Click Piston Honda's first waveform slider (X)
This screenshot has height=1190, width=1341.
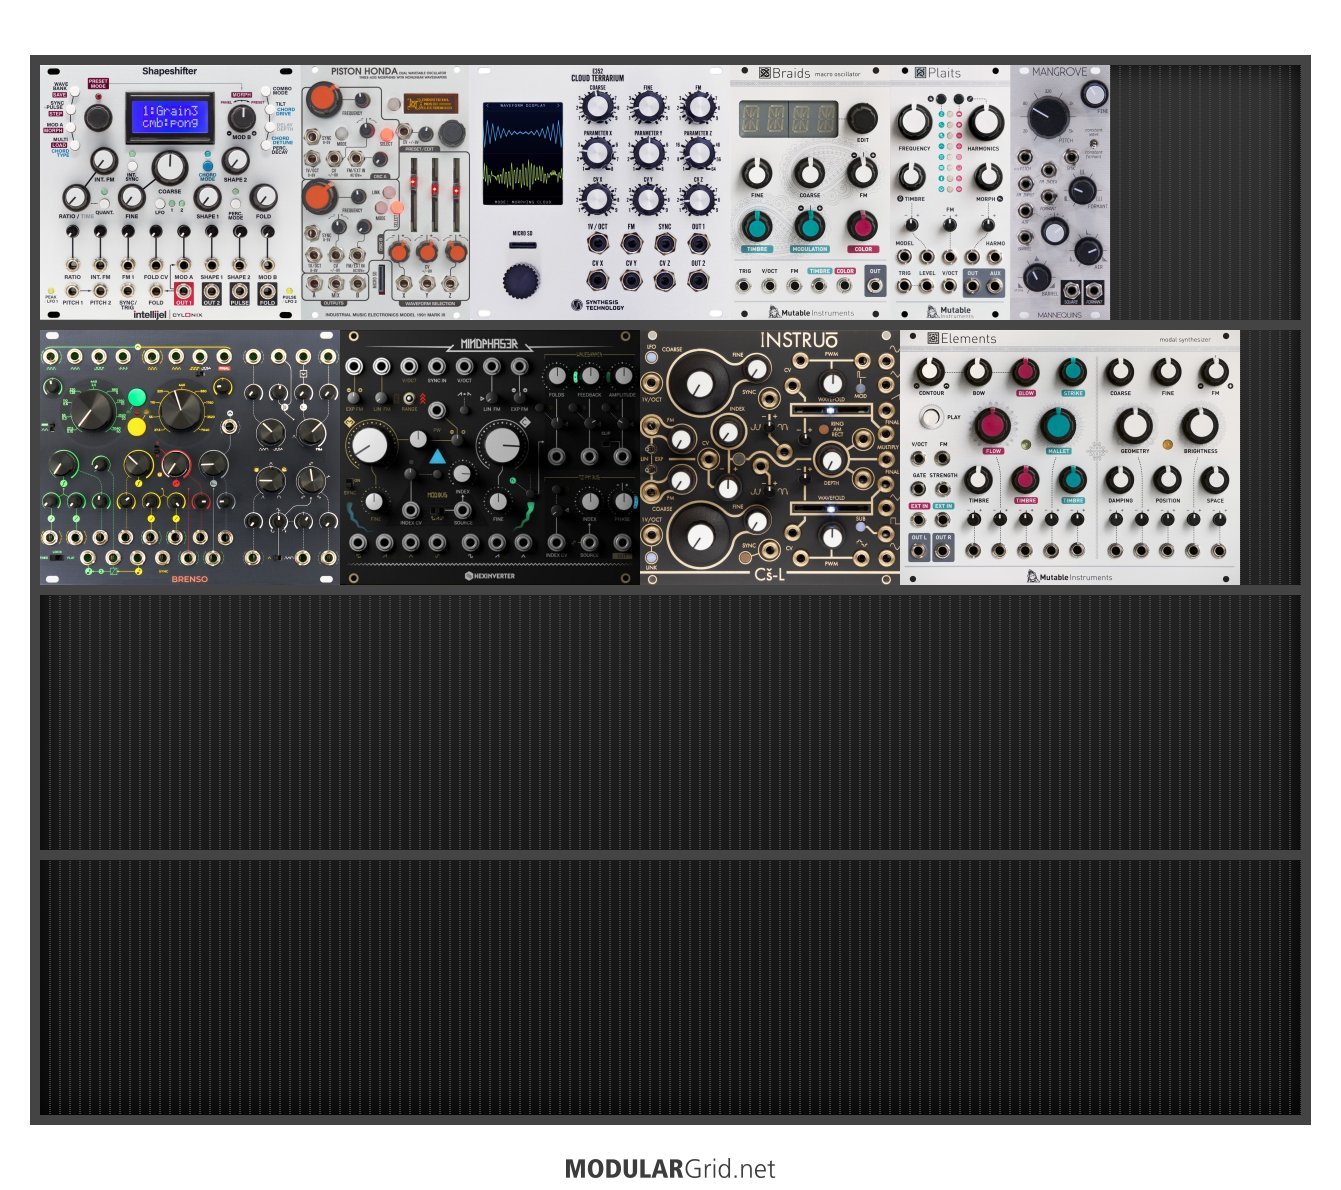coord(411,195)
